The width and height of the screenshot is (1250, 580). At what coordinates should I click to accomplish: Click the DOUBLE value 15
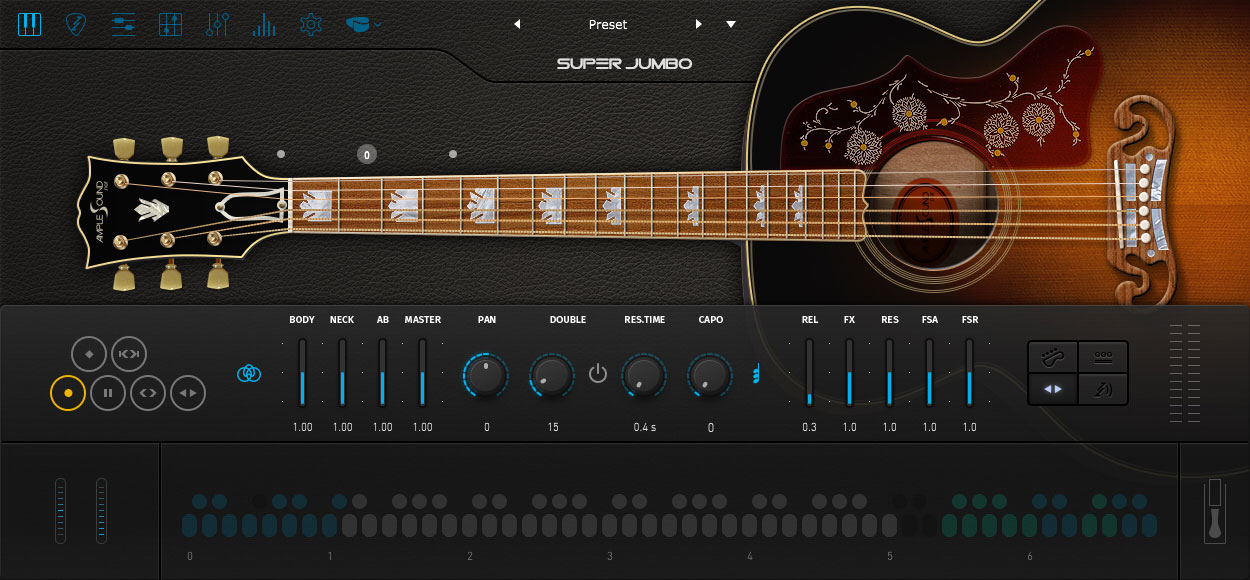[553, 427]
